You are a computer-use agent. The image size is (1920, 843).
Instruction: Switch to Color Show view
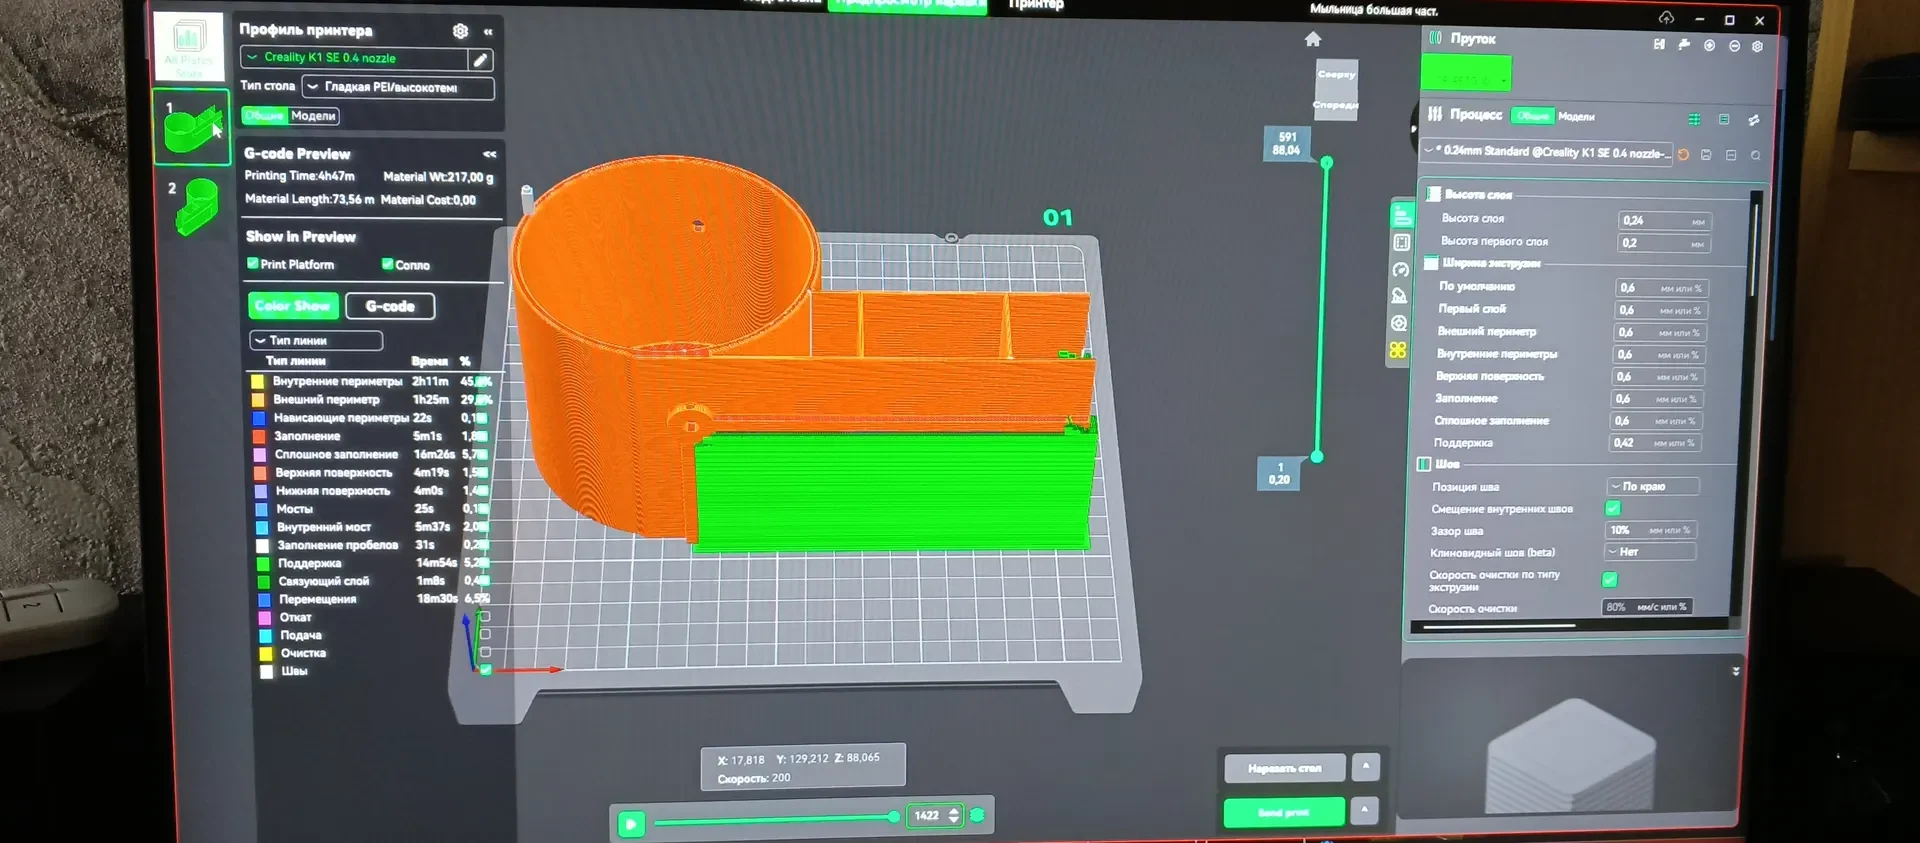pyautogui.click(x=293, y=306)
